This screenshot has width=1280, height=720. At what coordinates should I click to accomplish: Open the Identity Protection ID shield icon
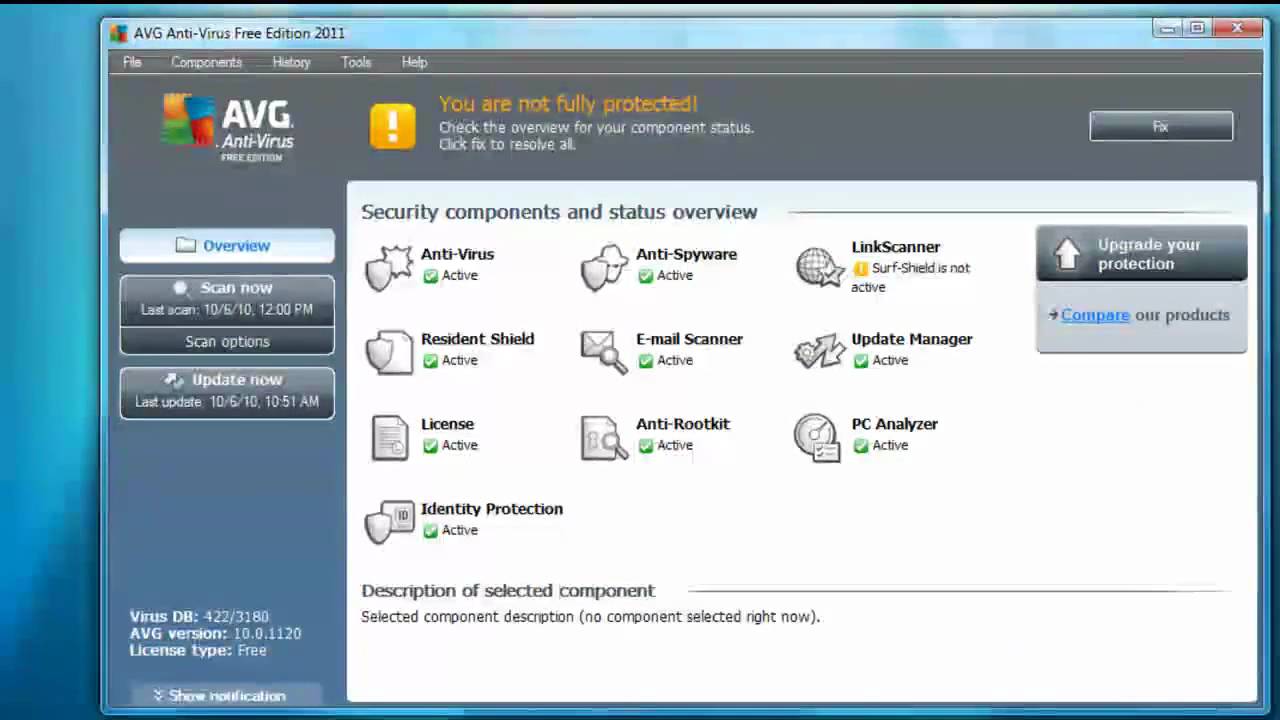point(389,522)
